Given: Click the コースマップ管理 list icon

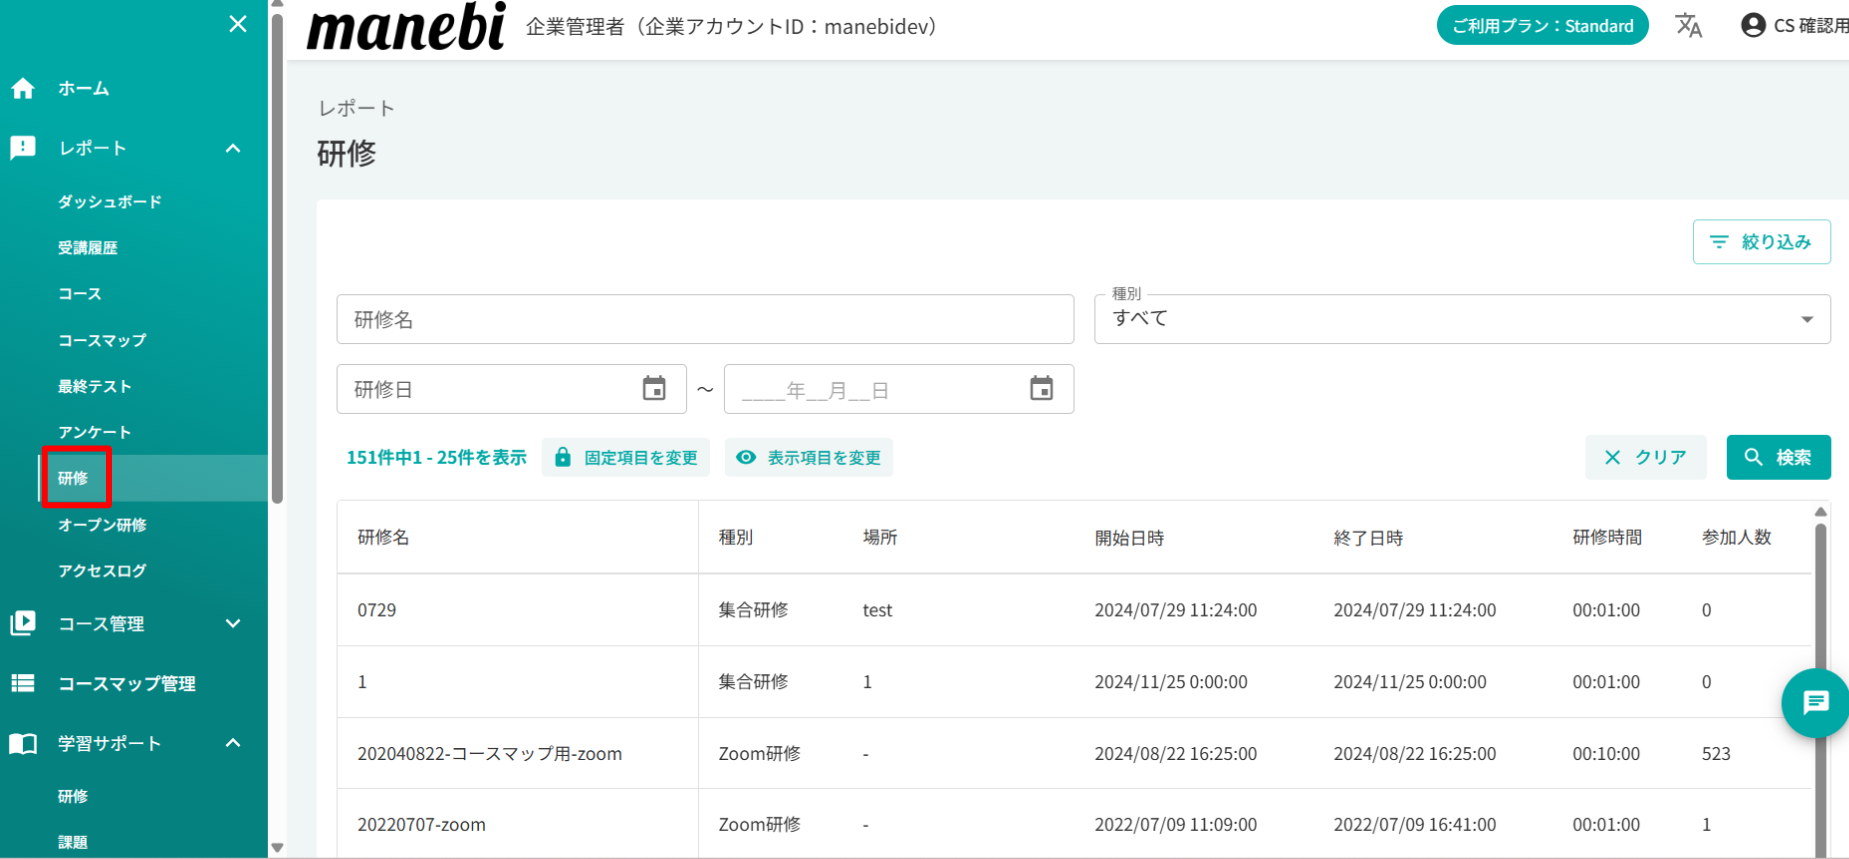Looking at the screenshot, I should [x=23, y=683].
